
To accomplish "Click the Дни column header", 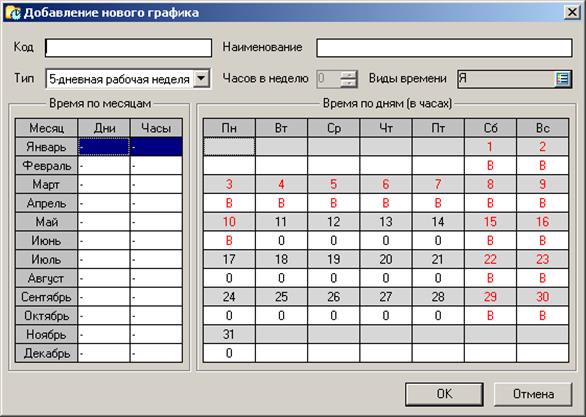I will pyautogui.click(x=104, y=128).
